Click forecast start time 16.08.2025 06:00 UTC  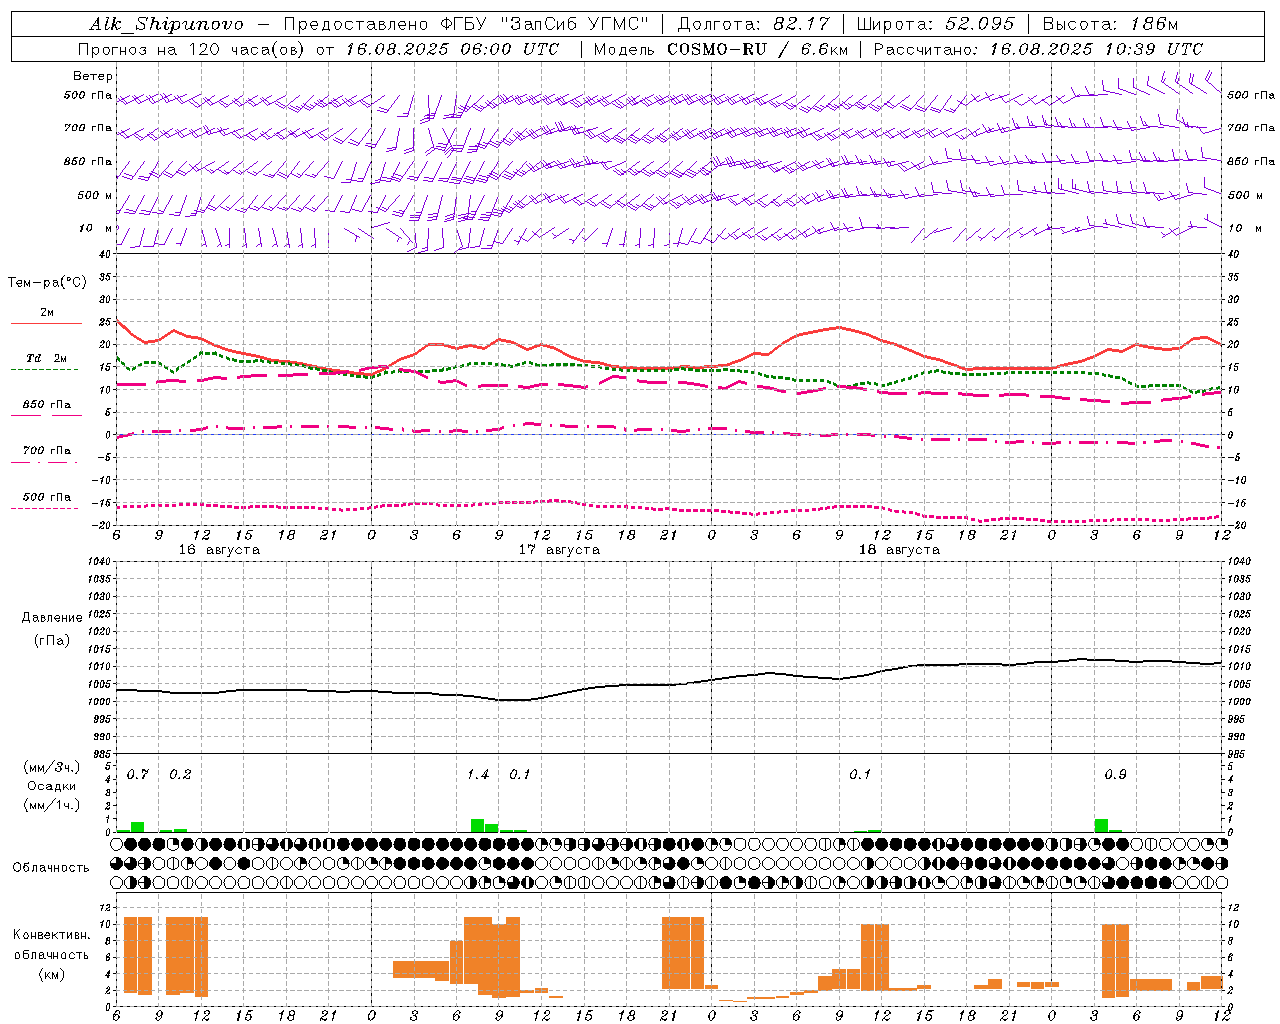[x=452, y=49]
